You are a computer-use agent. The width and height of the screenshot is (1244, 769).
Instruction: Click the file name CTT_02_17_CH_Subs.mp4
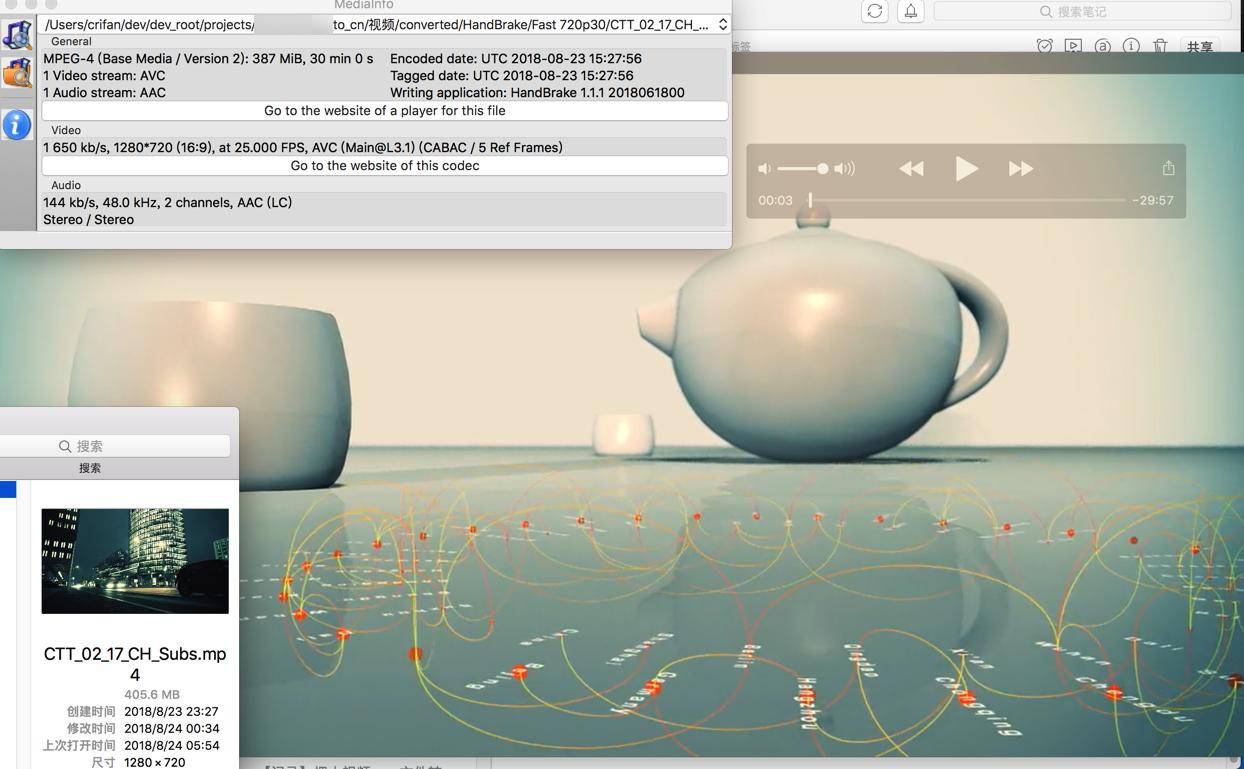coord(135,664)
